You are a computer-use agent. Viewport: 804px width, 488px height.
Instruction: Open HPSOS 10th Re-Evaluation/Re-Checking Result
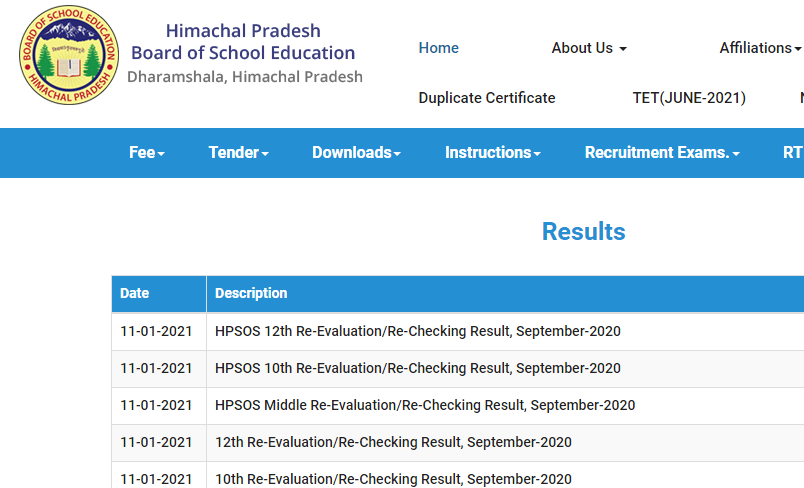pos(417,369)
